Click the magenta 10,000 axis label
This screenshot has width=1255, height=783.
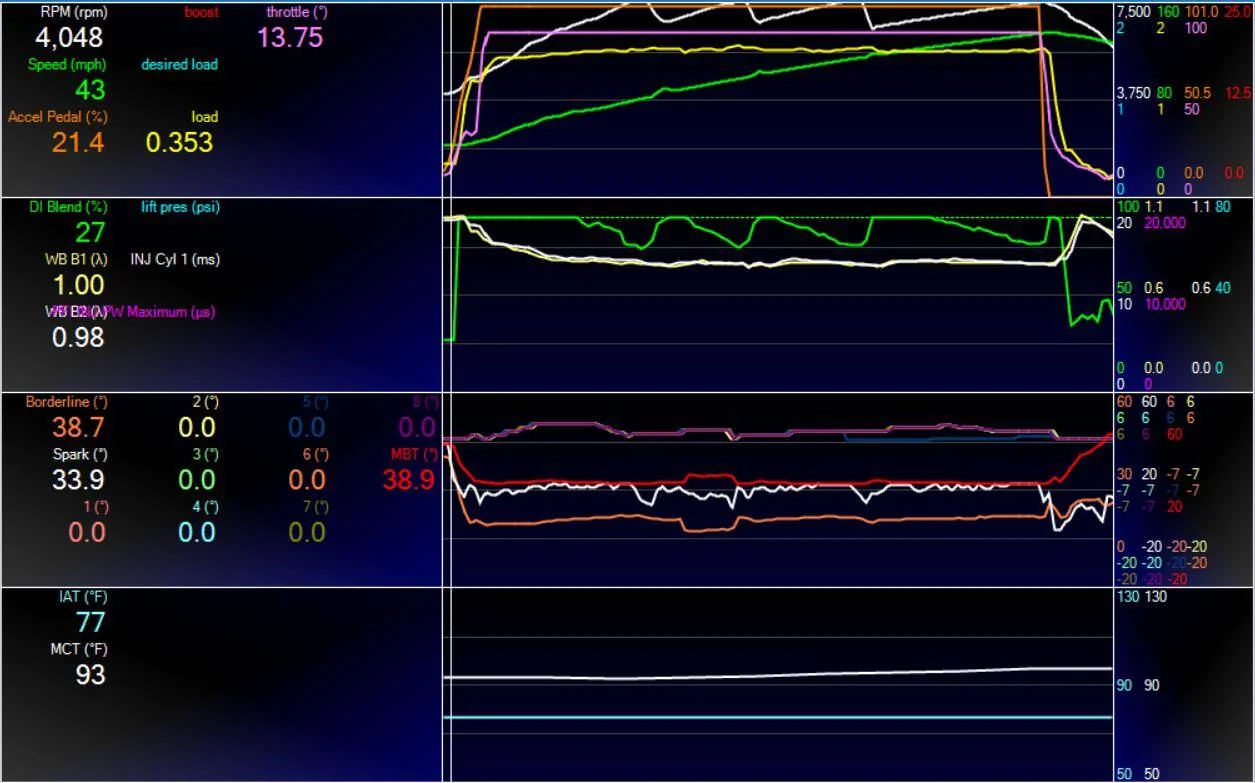1164,304
